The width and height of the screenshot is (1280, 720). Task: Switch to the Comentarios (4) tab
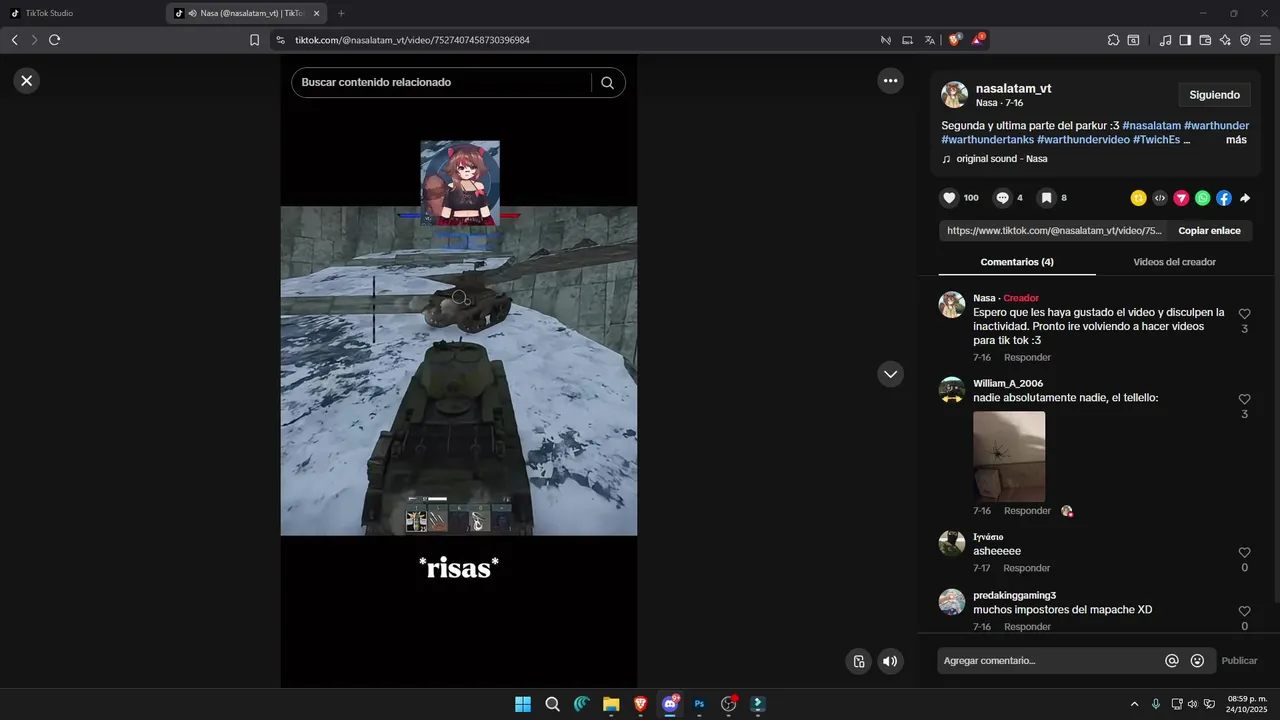(x=1017, y=262)
